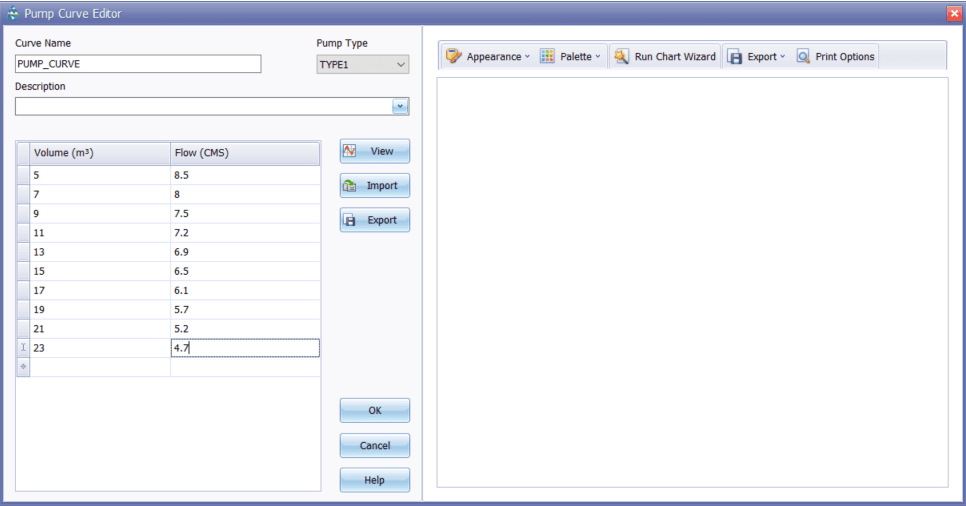This screenshot has height=506, width=966.
Task: Click the Print Options magnifier icon
Action: click(x=803, y=57)
